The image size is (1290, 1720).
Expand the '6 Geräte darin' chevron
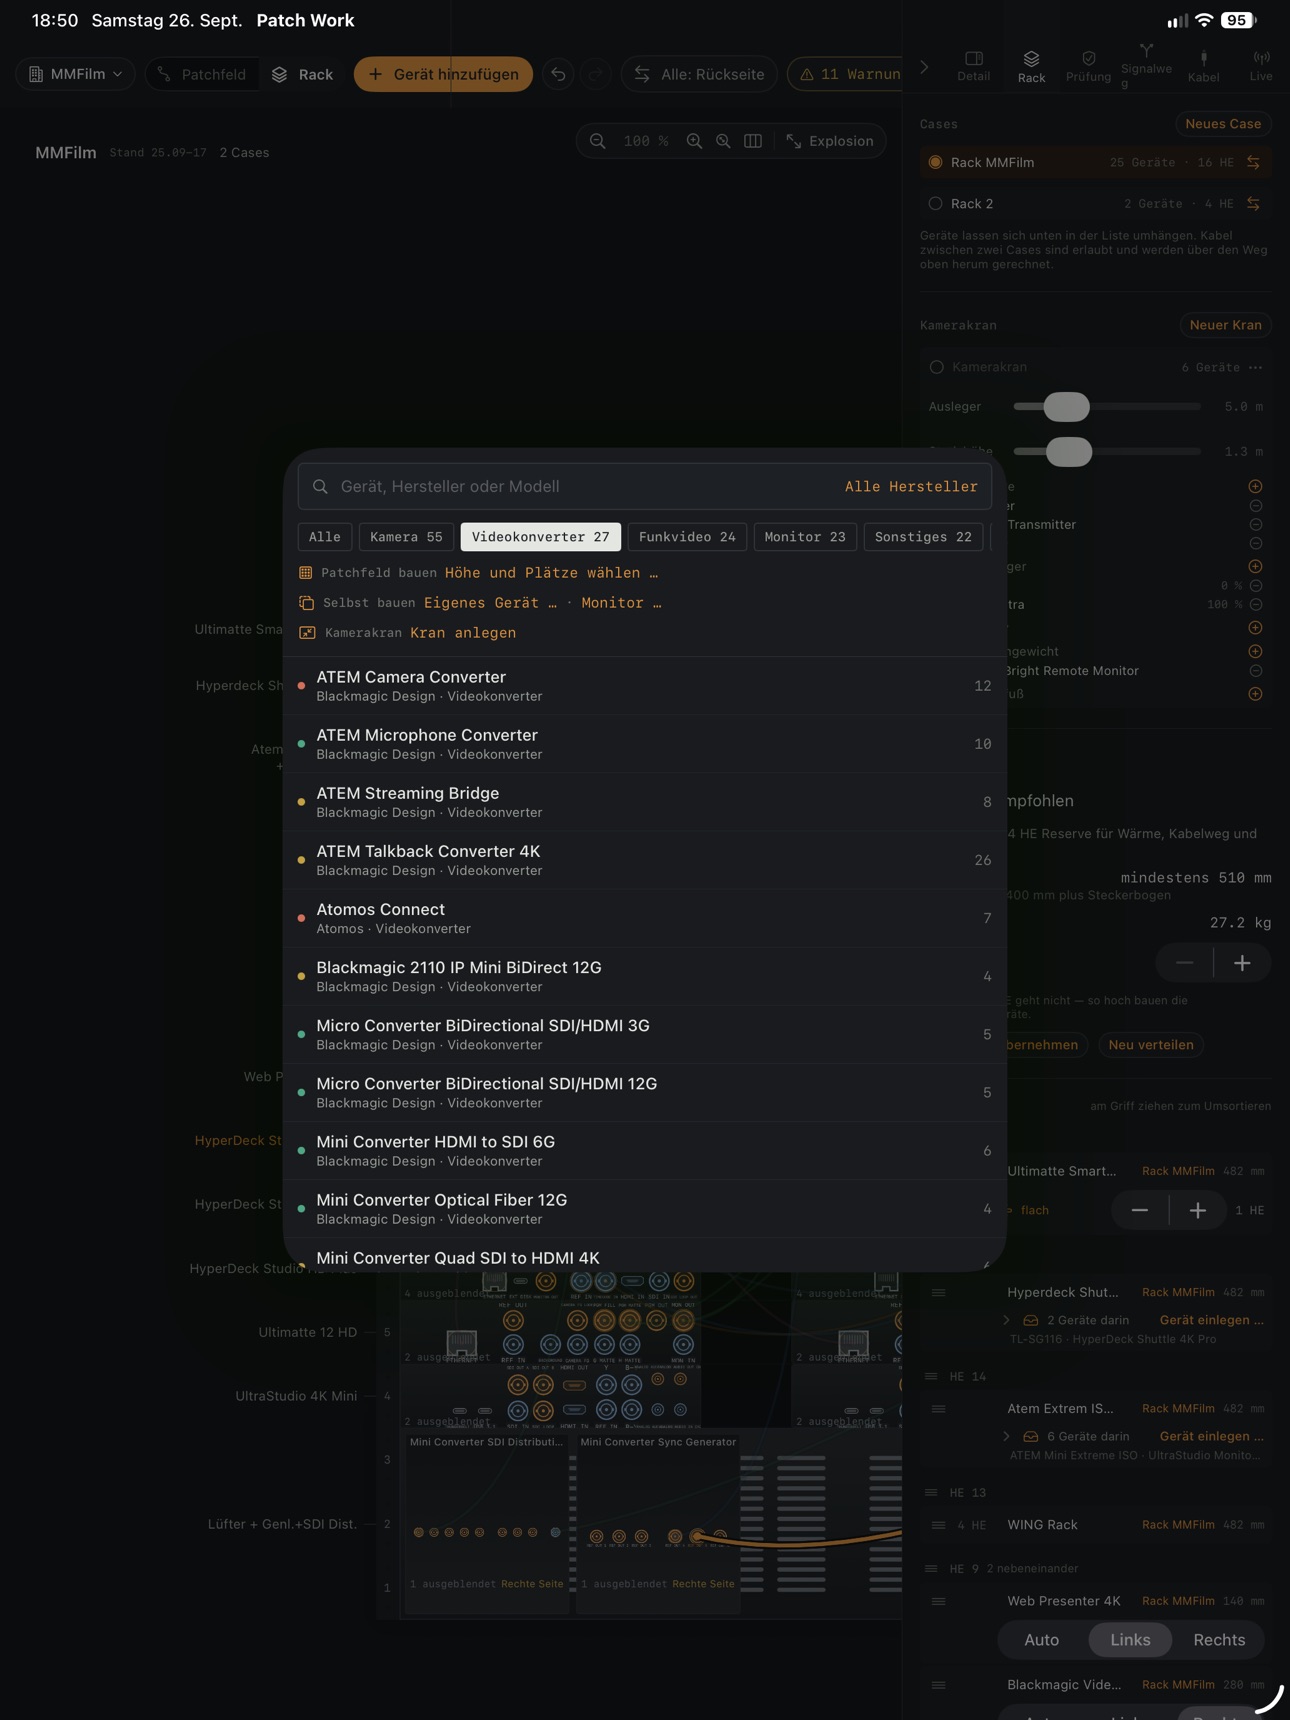click(1006, 1436)
